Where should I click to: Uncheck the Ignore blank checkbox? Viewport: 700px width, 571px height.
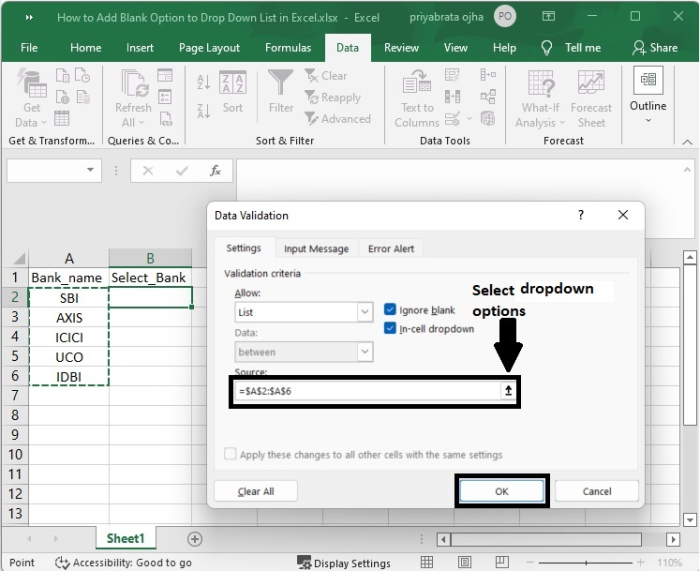click(x=390, y=310)
